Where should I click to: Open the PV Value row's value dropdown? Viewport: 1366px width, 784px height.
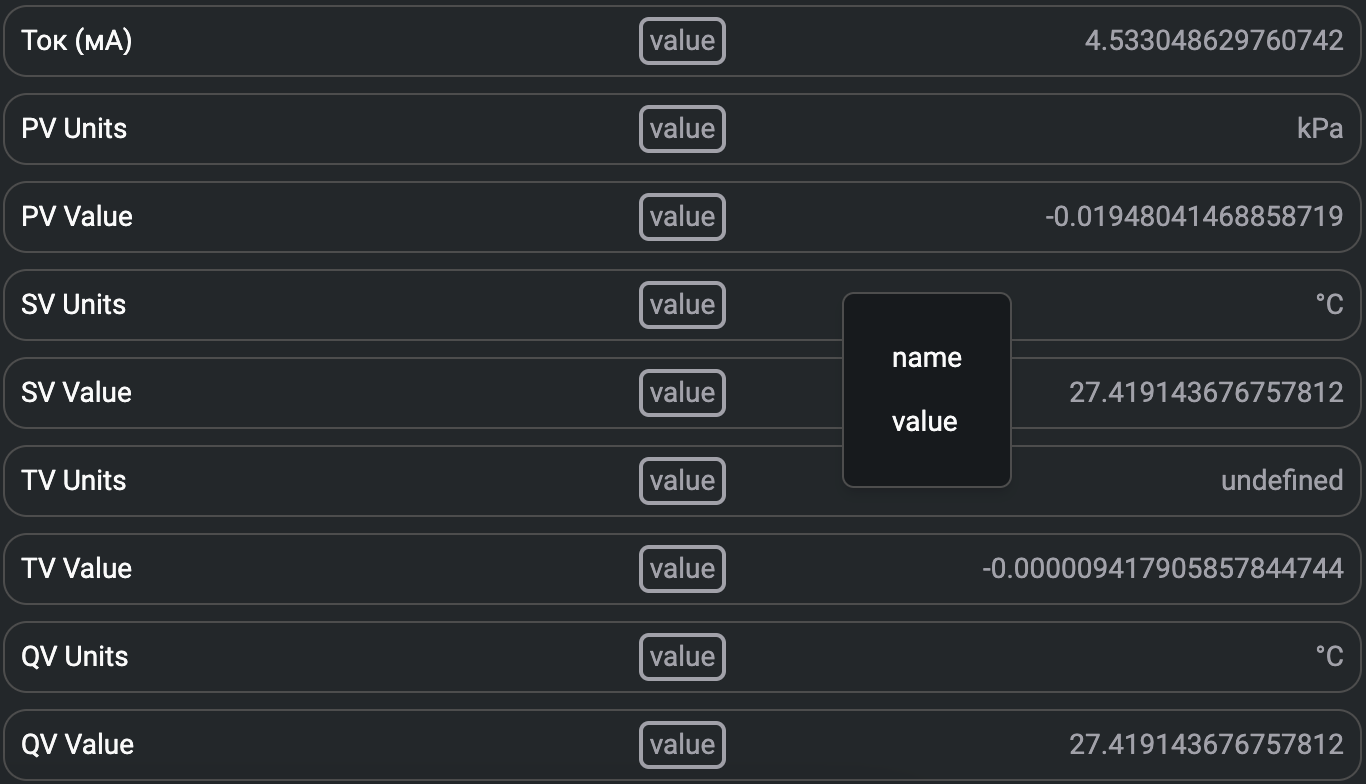(x=682, y=217)
